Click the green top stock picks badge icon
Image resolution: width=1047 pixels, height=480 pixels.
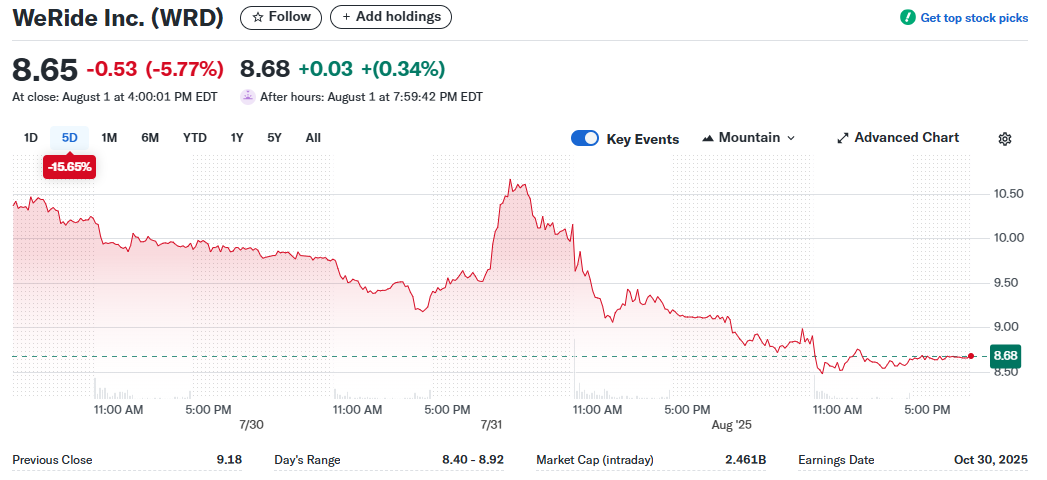(907, 18)
